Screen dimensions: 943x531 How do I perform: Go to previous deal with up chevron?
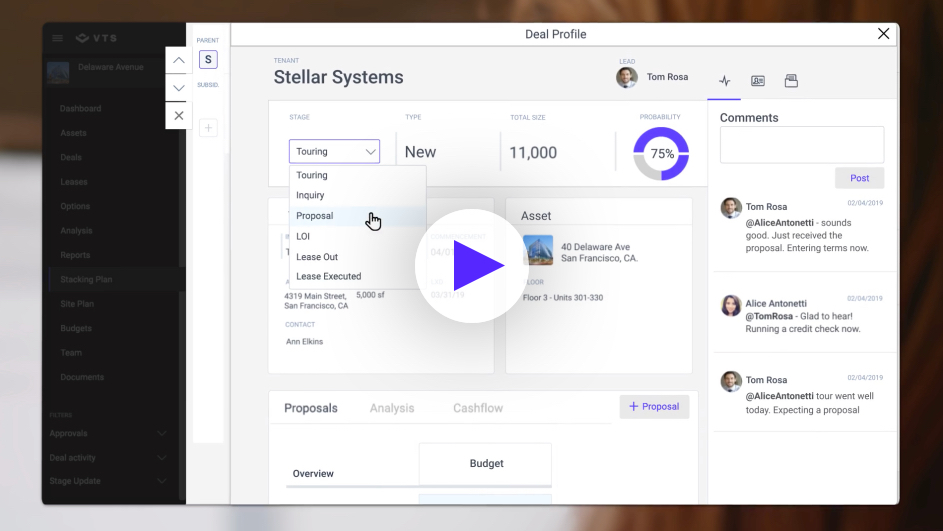coord(179,60)
